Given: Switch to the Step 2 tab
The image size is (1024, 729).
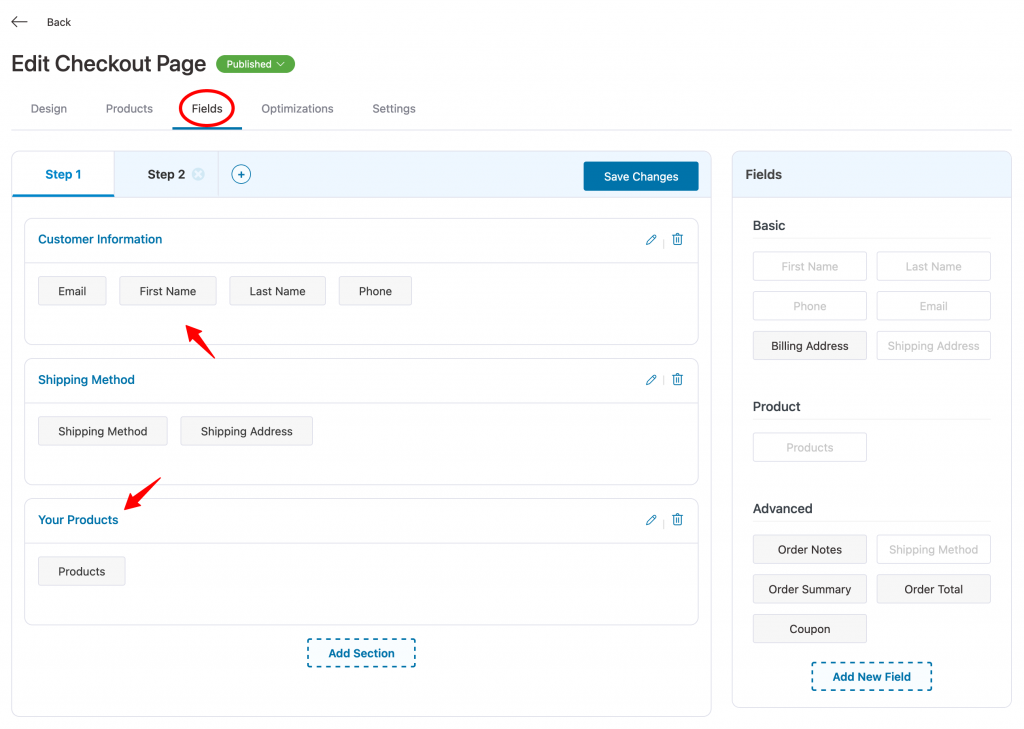Looking at the screenshot, I should pos(166,174).
